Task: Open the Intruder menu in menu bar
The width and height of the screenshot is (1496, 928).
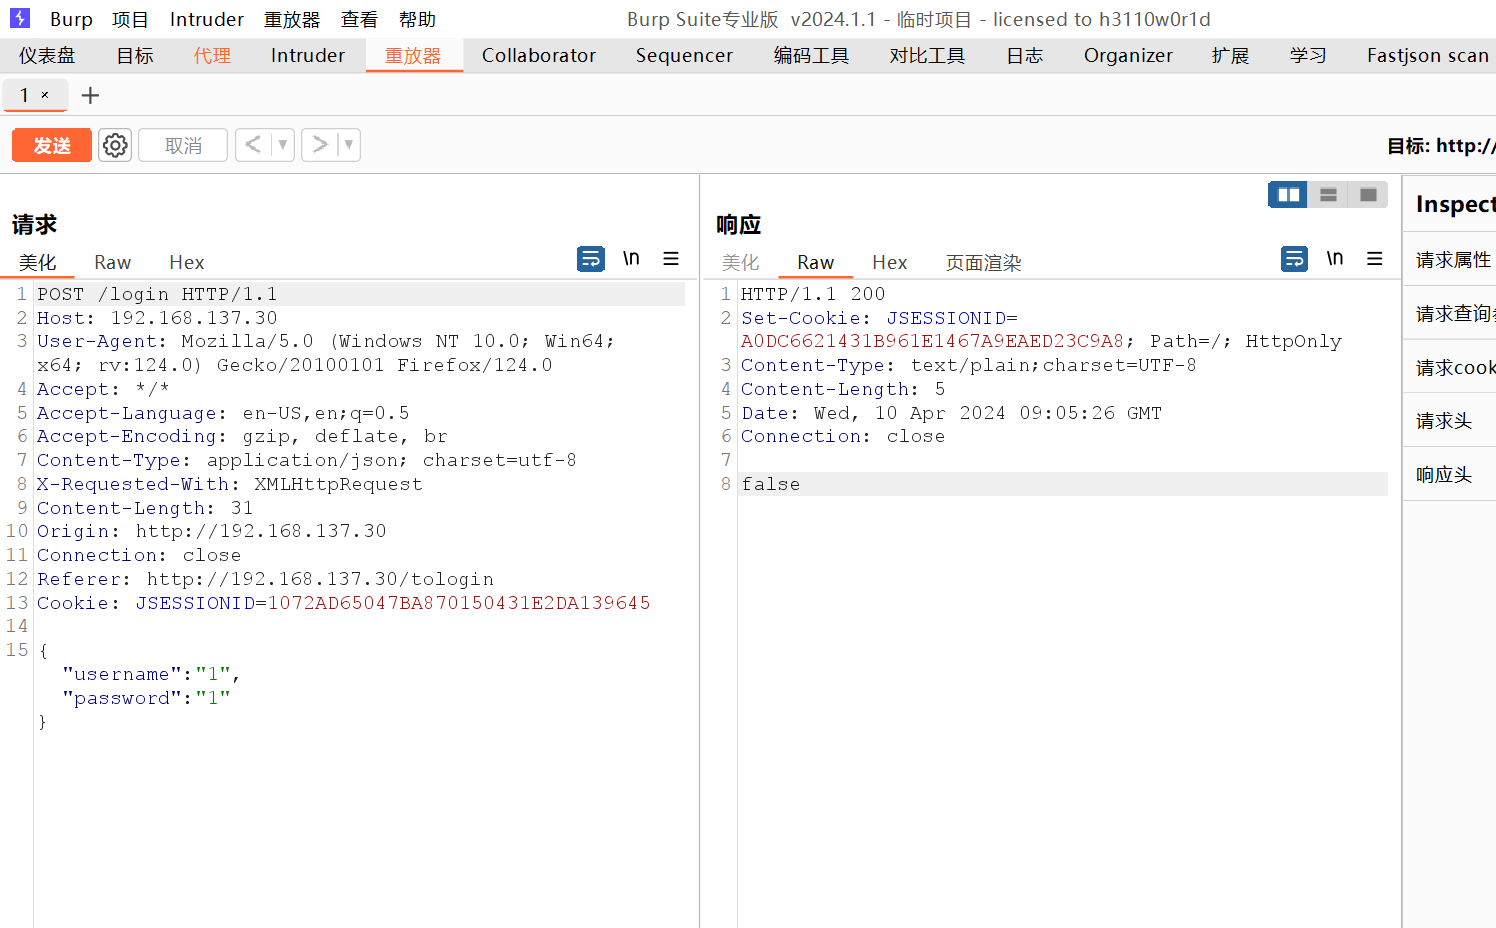Action: tap(207, 19)
